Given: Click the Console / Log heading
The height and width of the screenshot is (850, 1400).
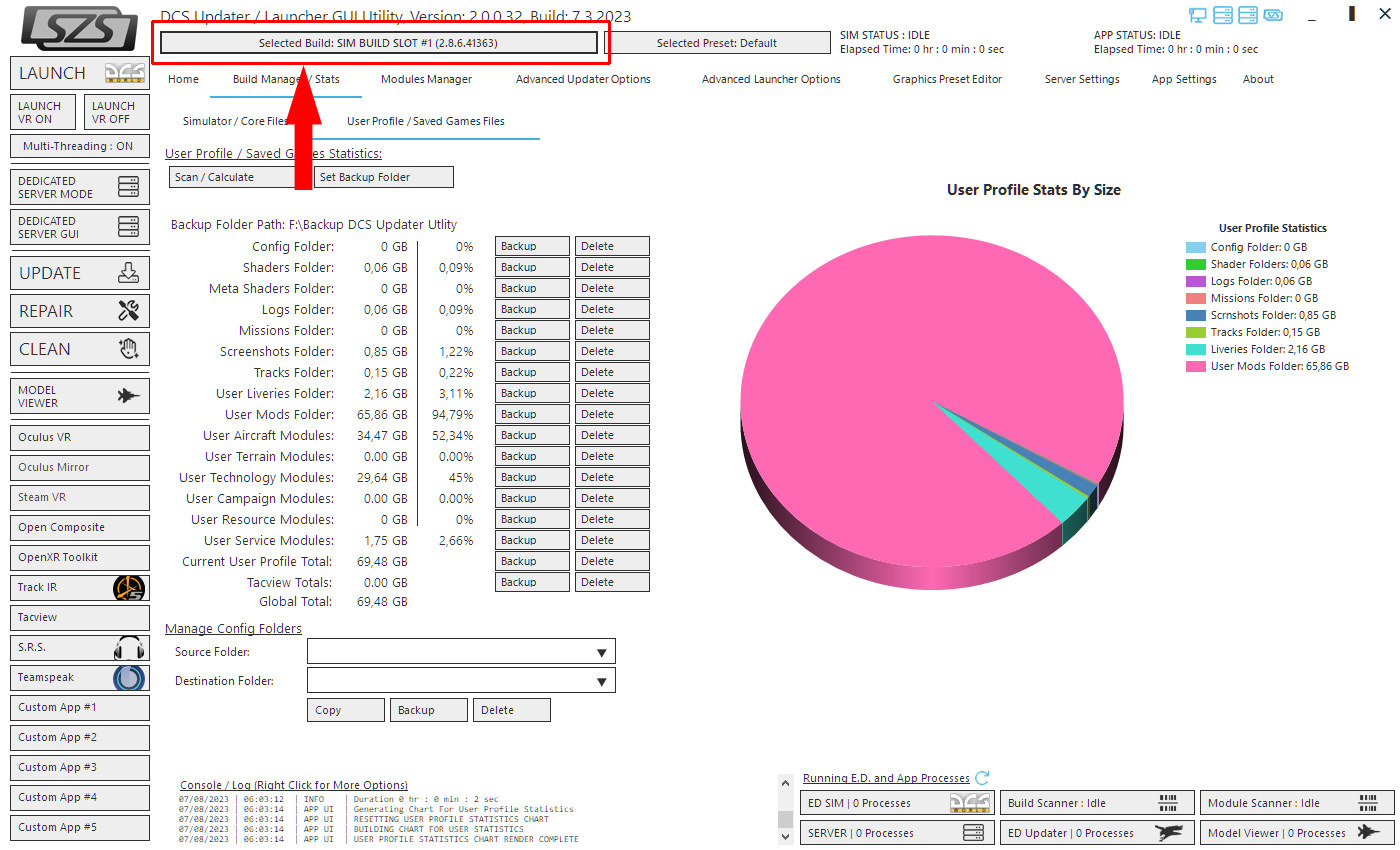Looking at the screenshot, I should click(x=294, y=785).
